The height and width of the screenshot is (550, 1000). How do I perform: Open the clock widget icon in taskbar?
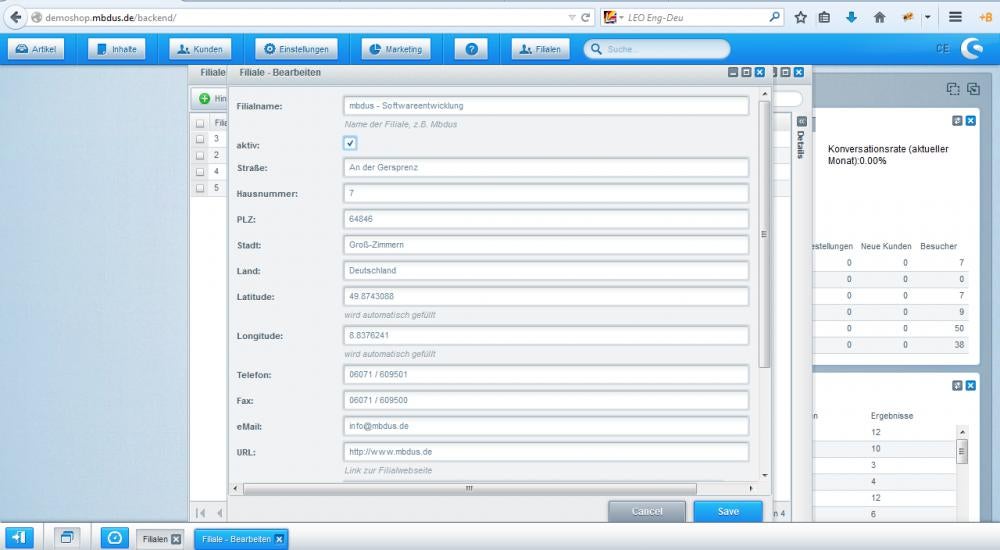click(115, 537)
